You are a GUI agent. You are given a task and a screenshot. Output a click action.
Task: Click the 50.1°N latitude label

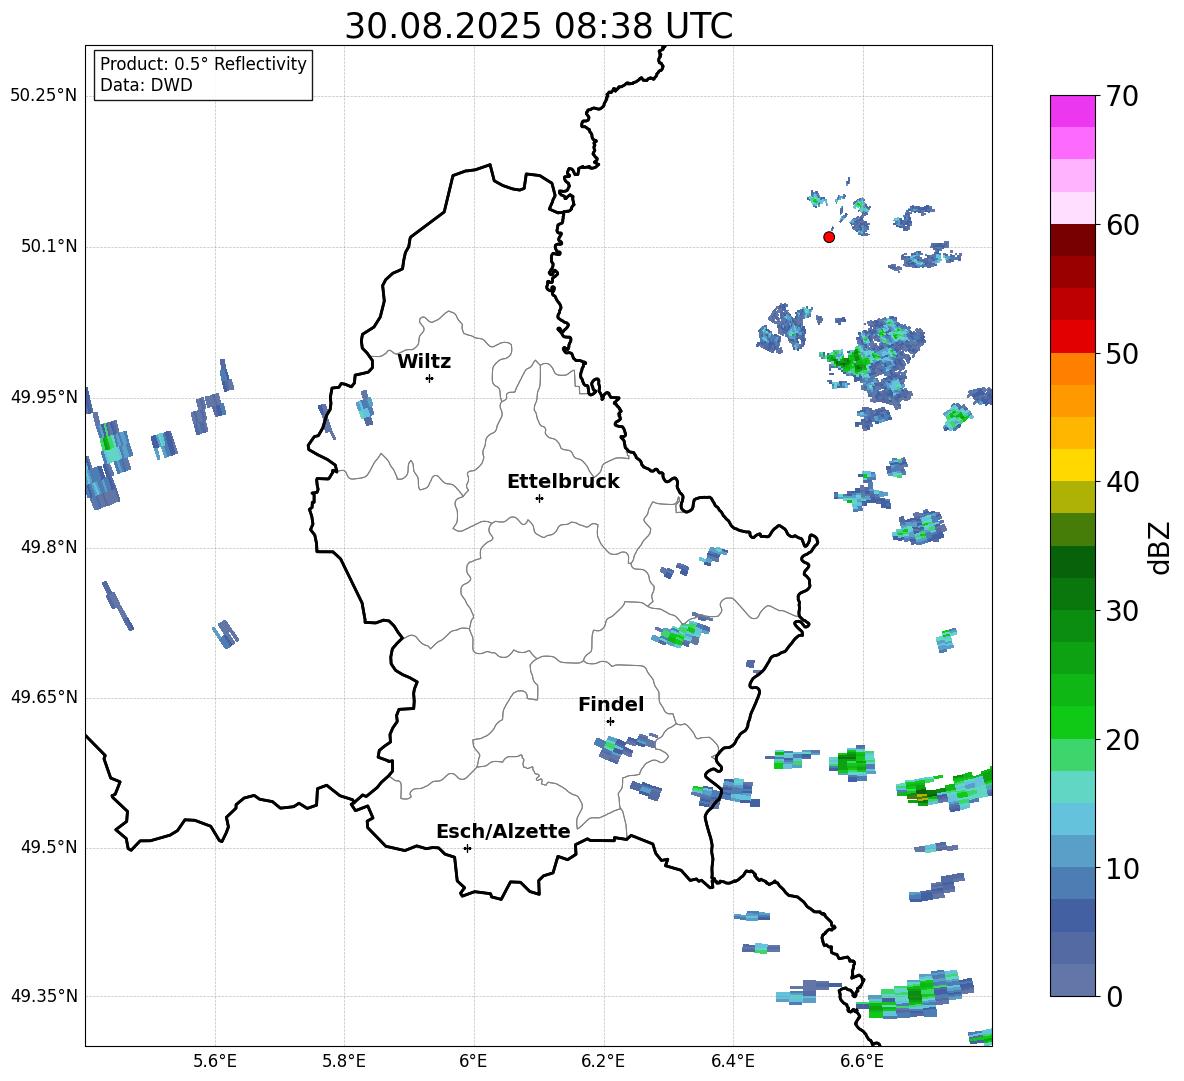click(49, 246)
